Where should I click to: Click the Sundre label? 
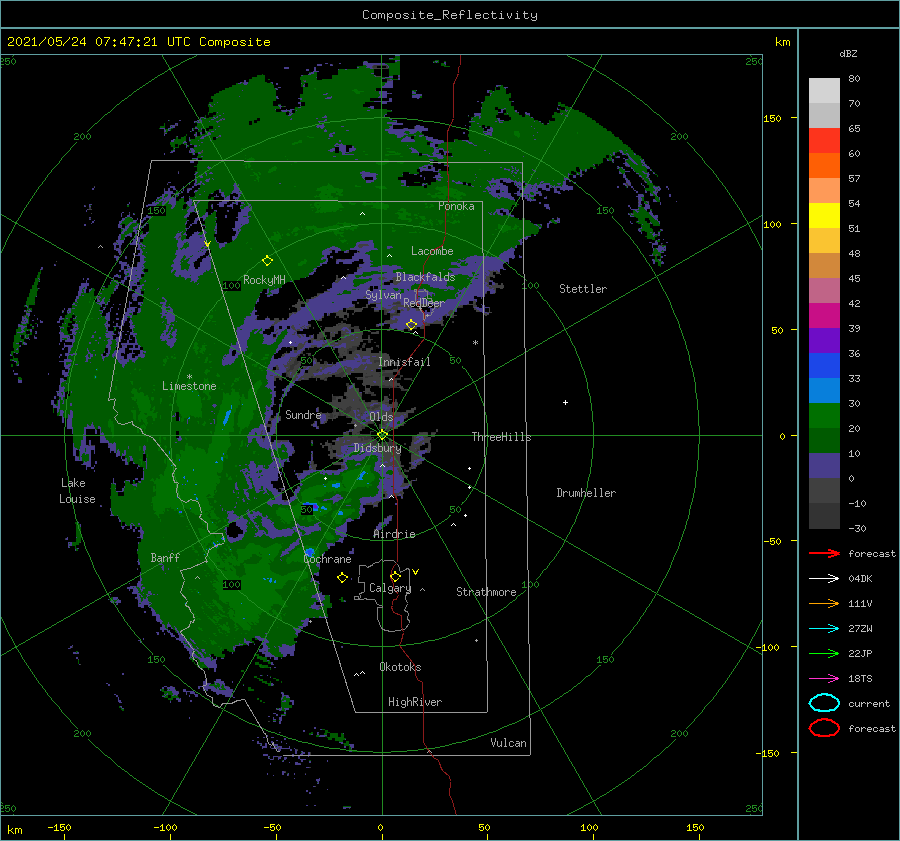tap(303, 414)
